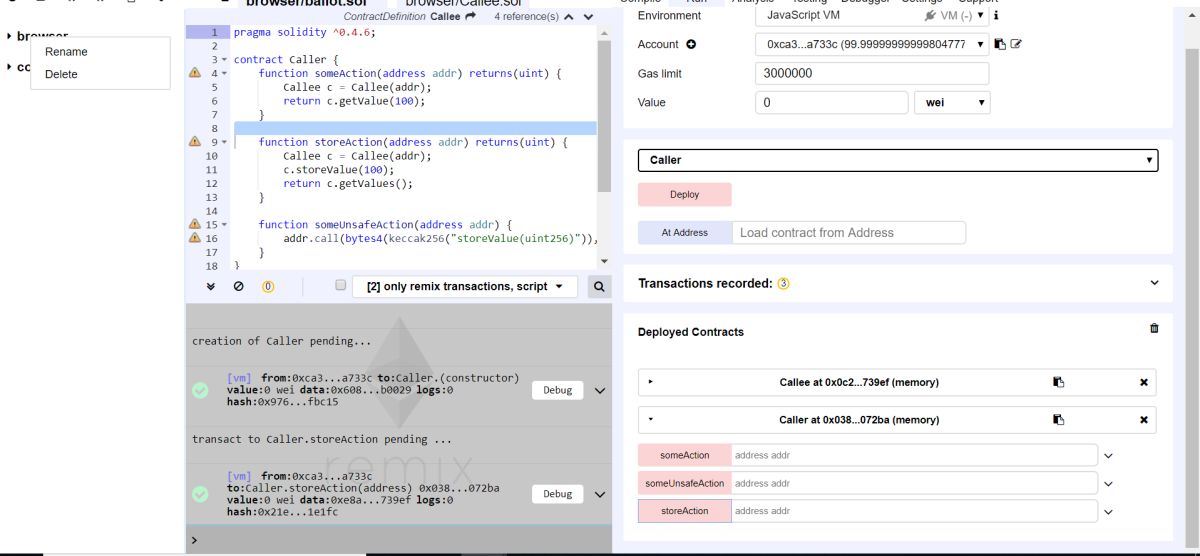Open the Environment JavaScript VM dropdown
1200x556 pixels.
(x=873, y=15)
